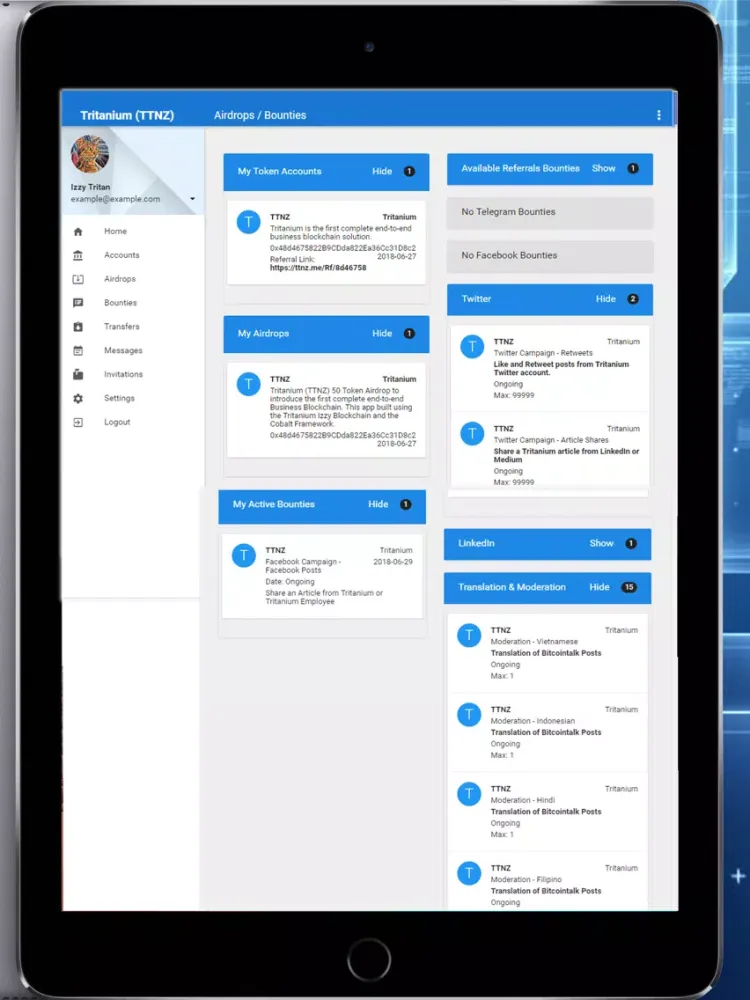Click 'Moderation - Filipino' label

tap(526, 879)
